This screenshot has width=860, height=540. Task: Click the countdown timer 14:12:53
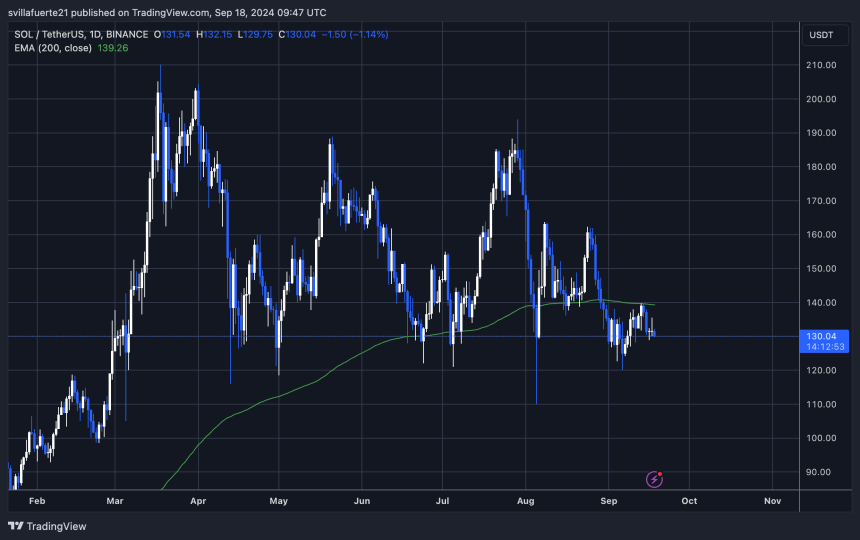825,346
